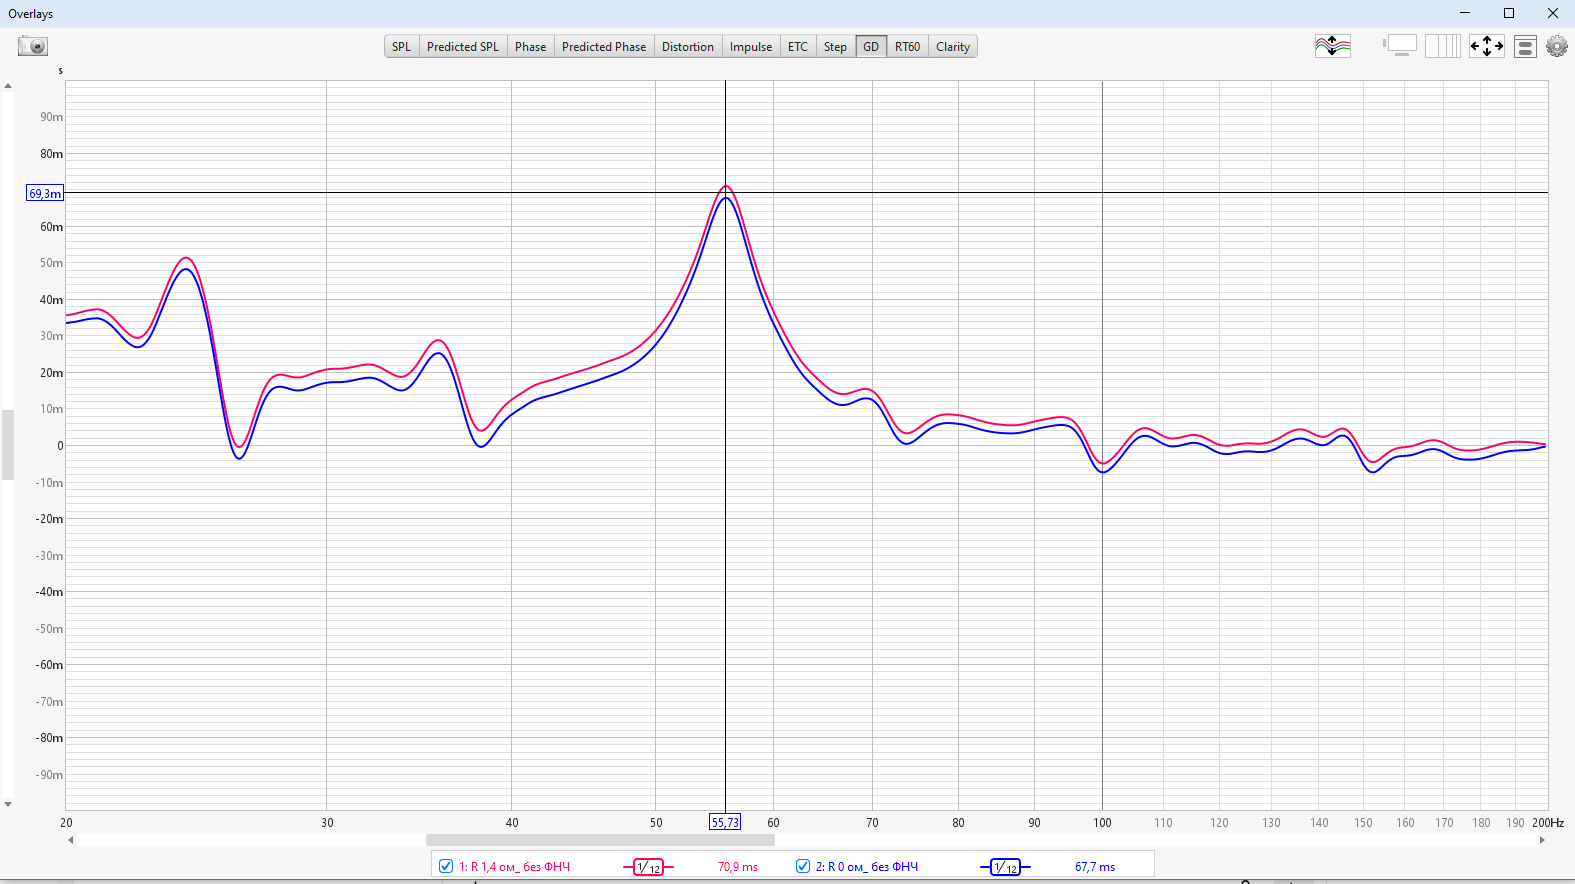Toggle the frequency axis log/linear icon
The height and width of the screenshot is (884, 1575).
1442,46
